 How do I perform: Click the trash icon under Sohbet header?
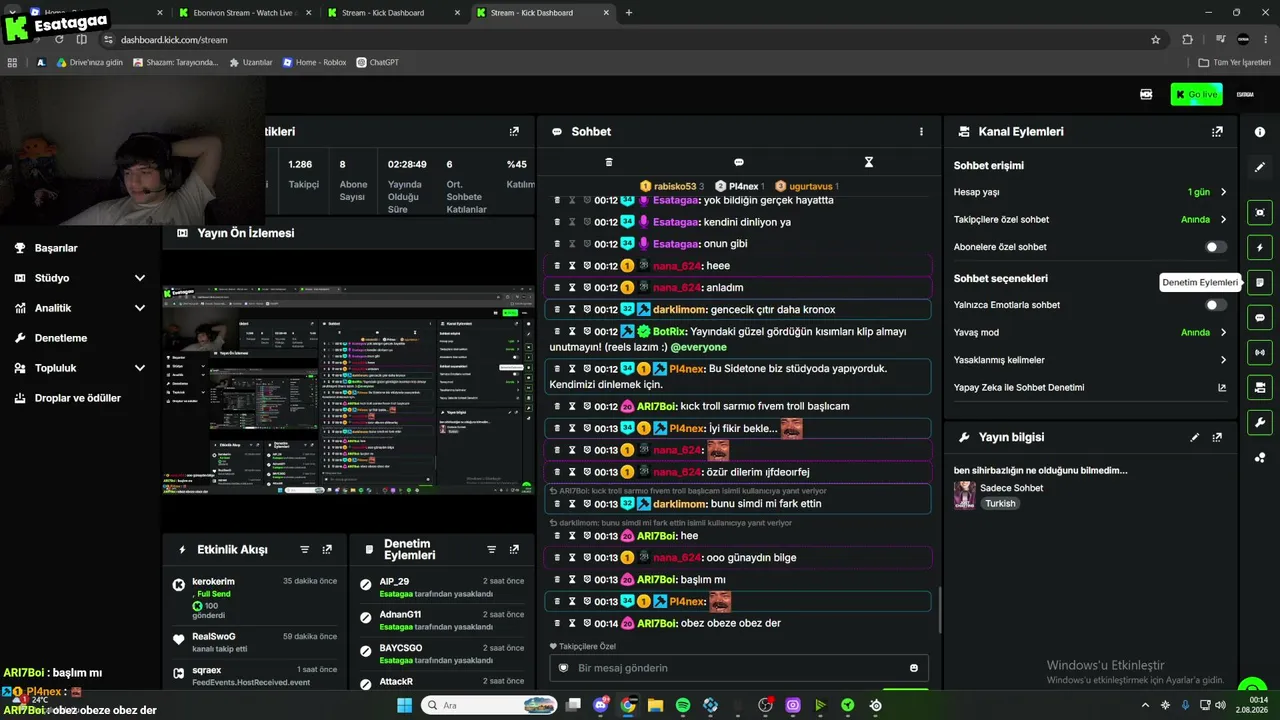608,162
